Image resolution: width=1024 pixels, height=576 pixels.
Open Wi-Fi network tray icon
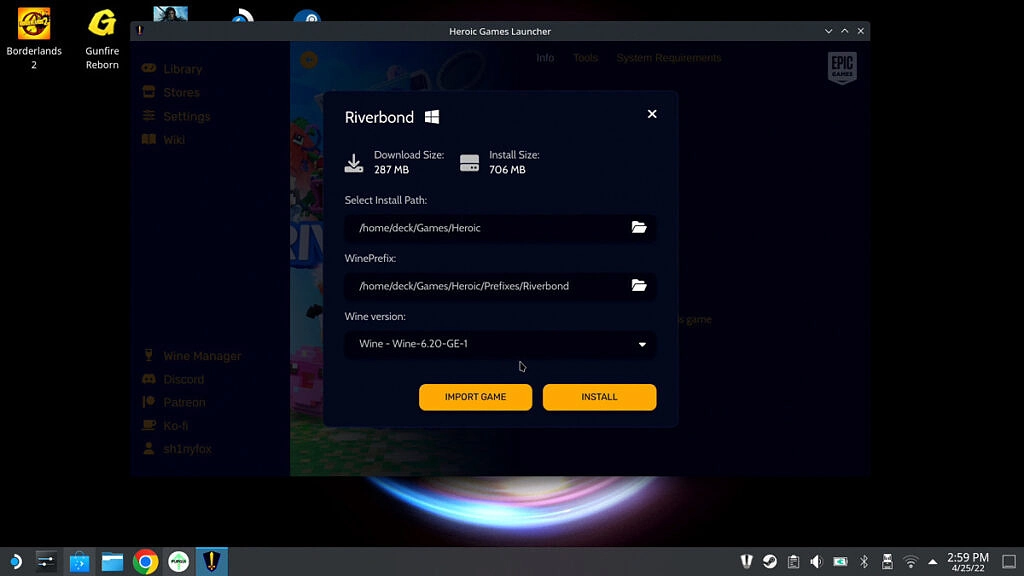[910, 562]
